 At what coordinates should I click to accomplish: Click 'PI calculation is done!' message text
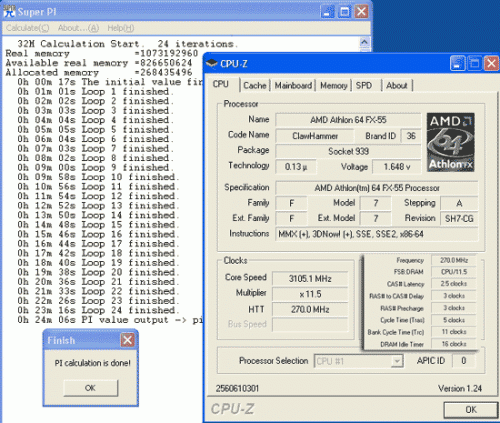click(x=93, y=363)
